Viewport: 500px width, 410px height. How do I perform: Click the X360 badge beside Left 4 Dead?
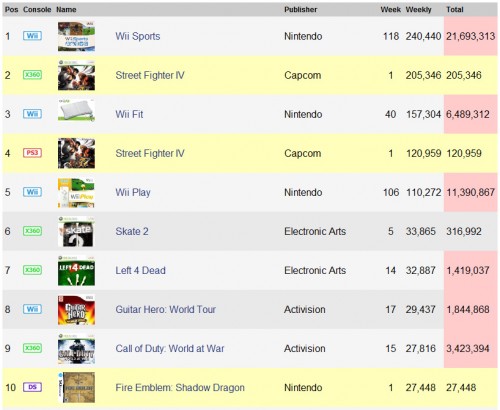click(x=32, y=270)
